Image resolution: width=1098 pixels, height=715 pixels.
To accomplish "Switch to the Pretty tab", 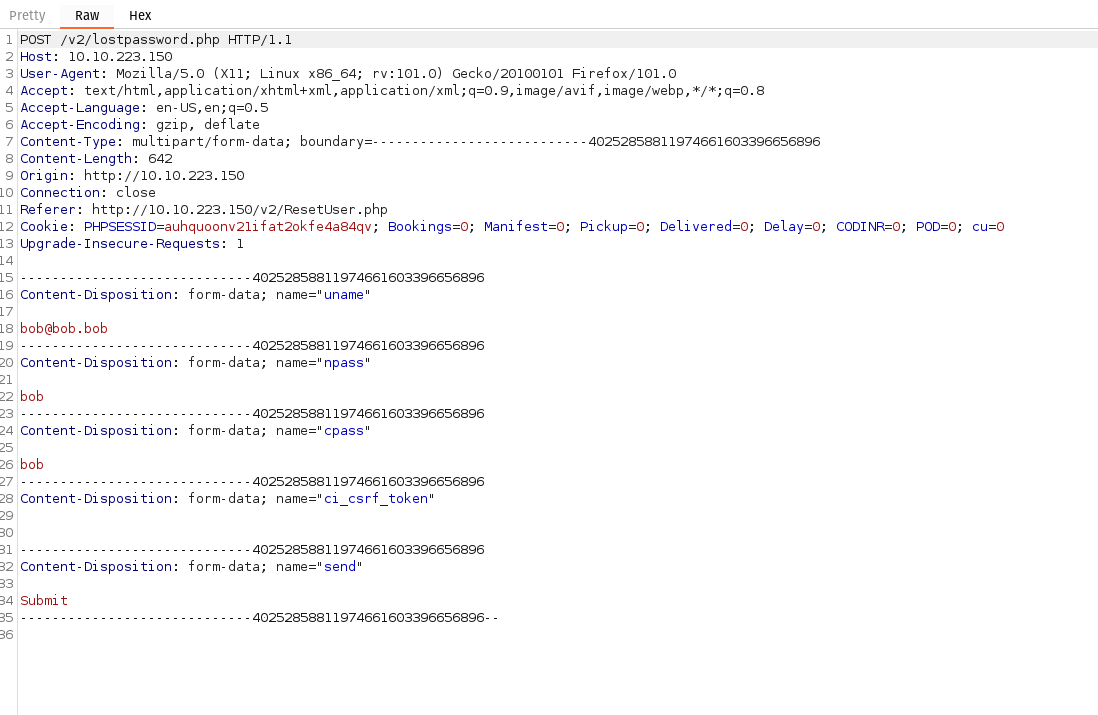I will point(27,15).
